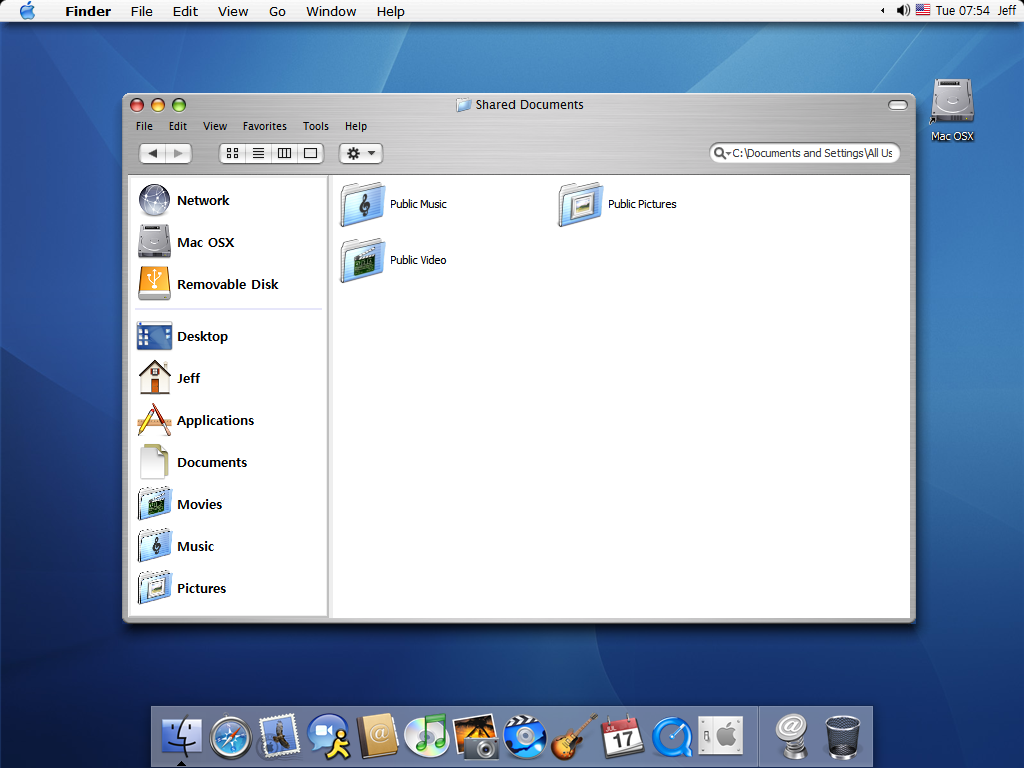Click the path address search field
The image size is (1024, 768).
click(805, 153)
